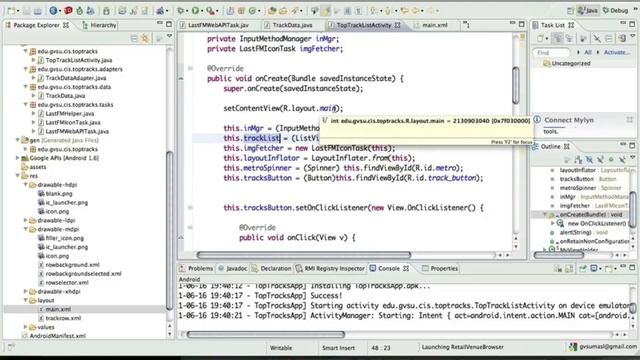Viewport: 640px width, 360px height.
Task: Click the Find field in Task List
Action: click(x=551, y=53)
